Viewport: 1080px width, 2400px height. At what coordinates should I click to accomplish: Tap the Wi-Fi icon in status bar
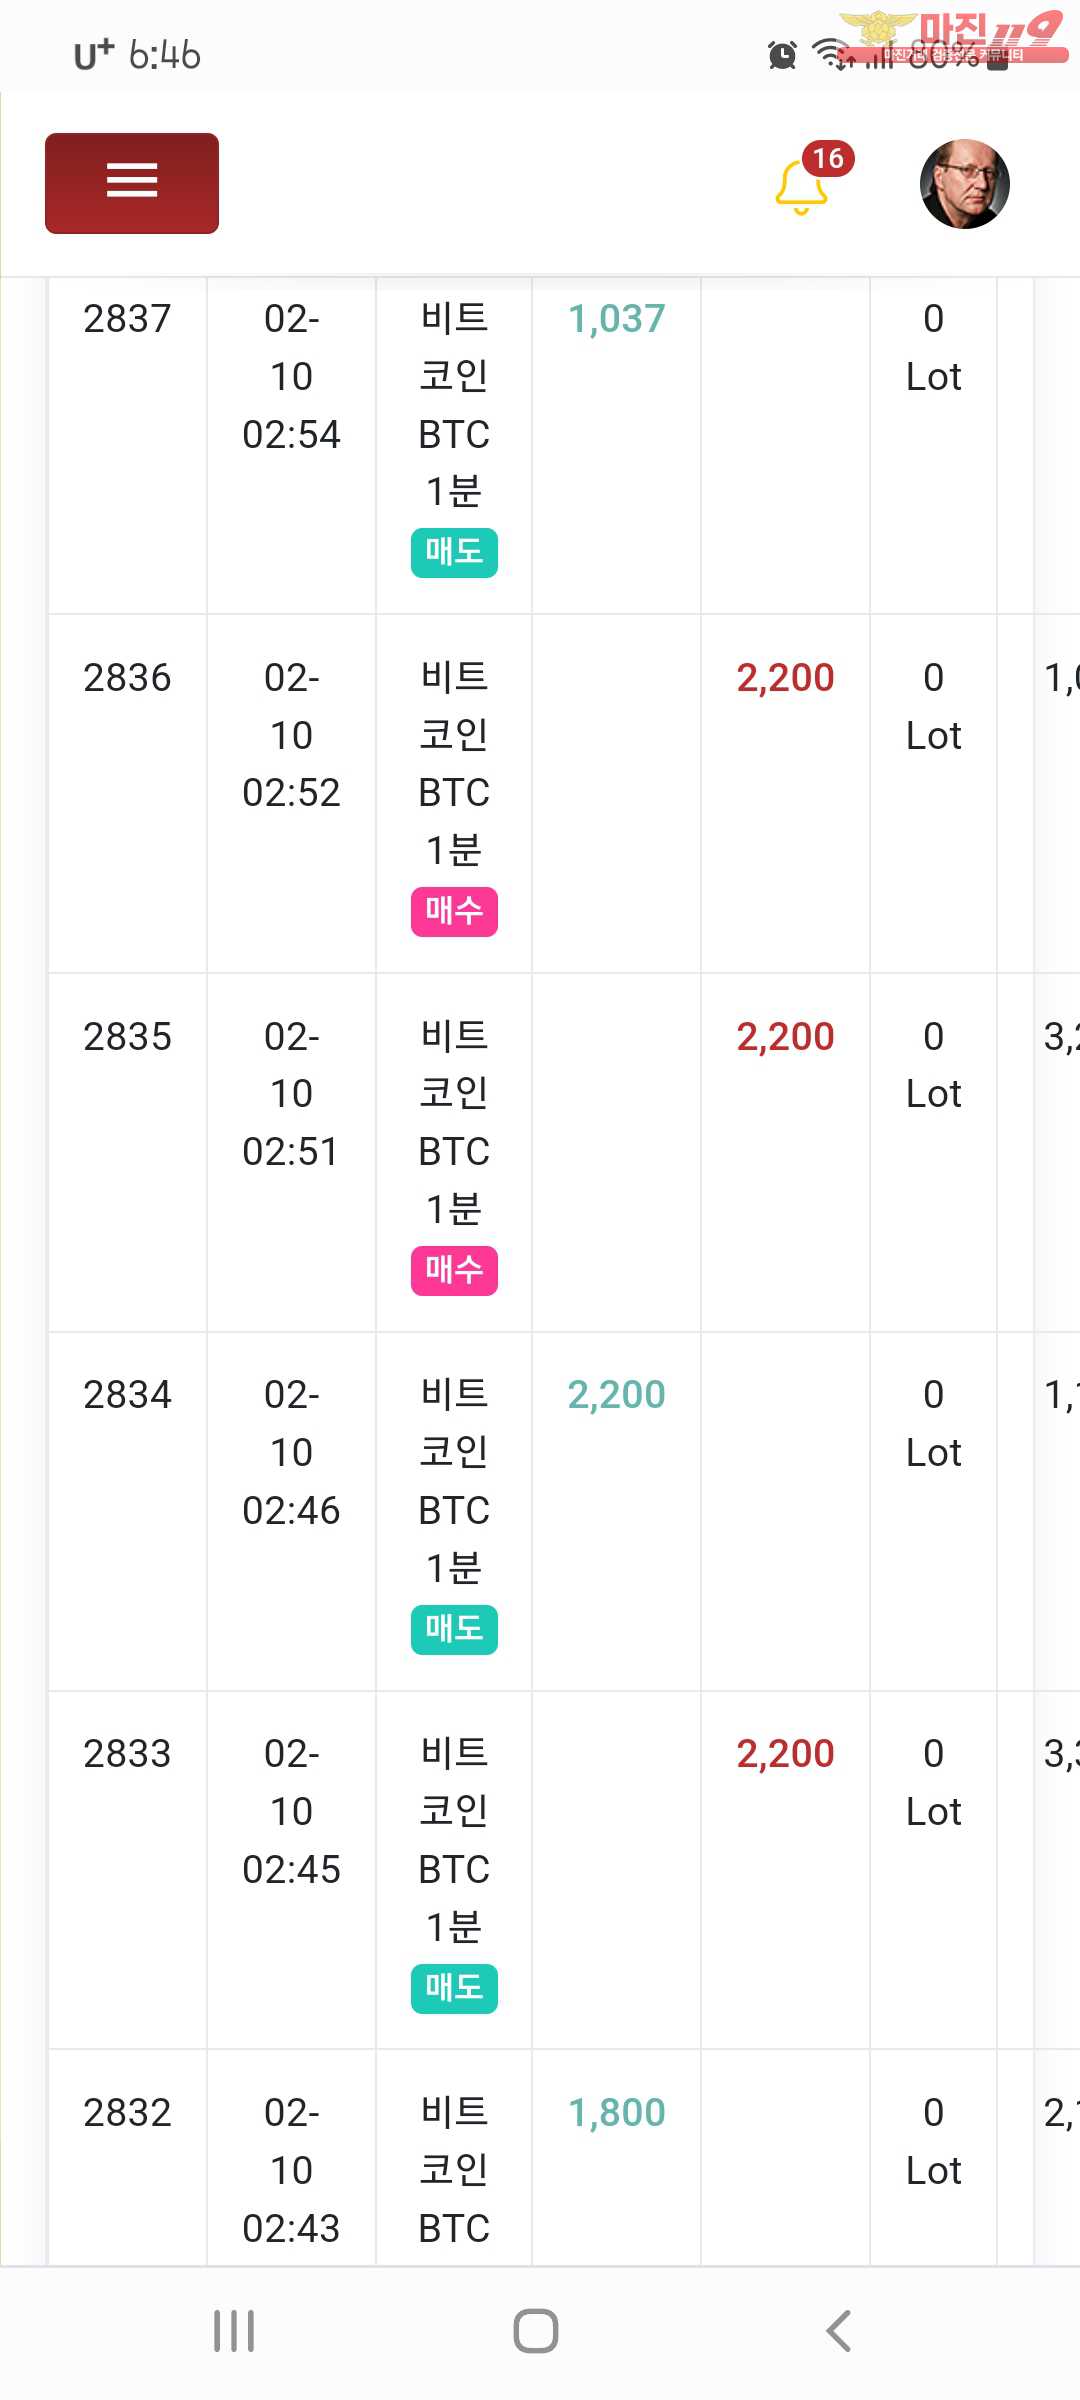(830, 53)
